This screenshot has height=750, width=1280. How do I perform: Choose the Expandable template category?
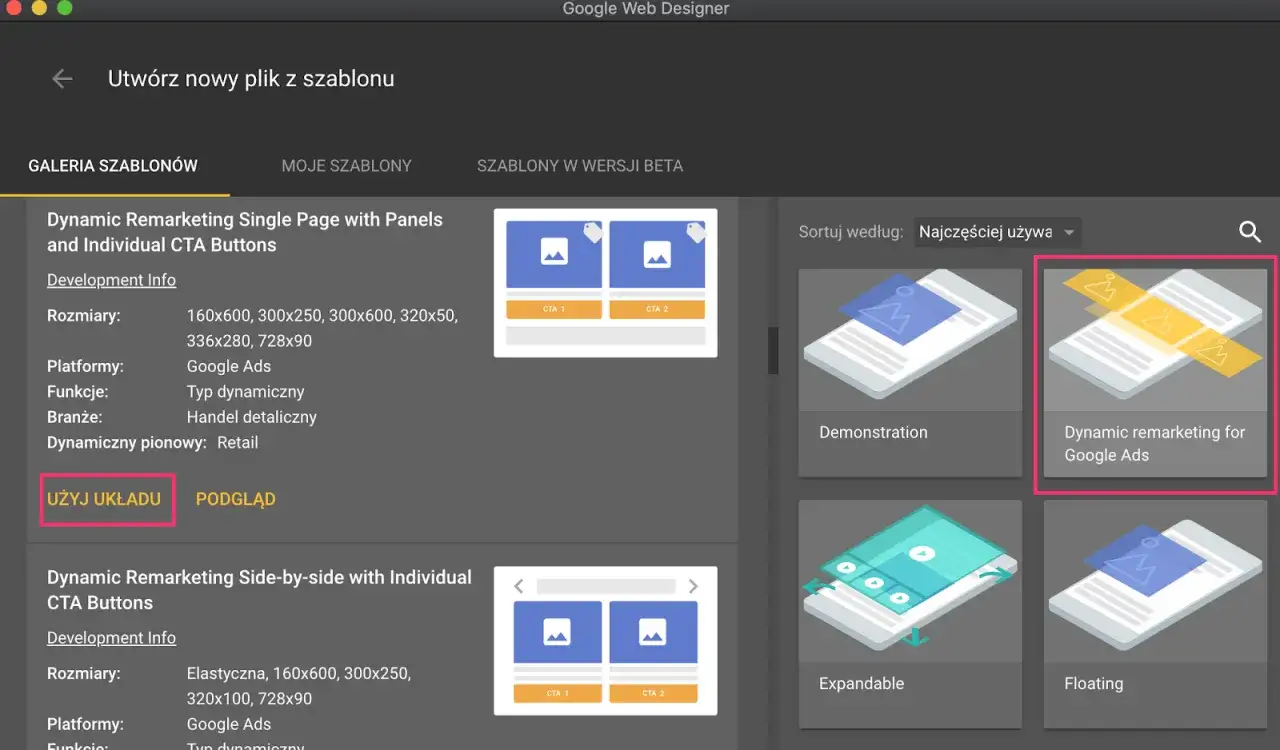908,614
